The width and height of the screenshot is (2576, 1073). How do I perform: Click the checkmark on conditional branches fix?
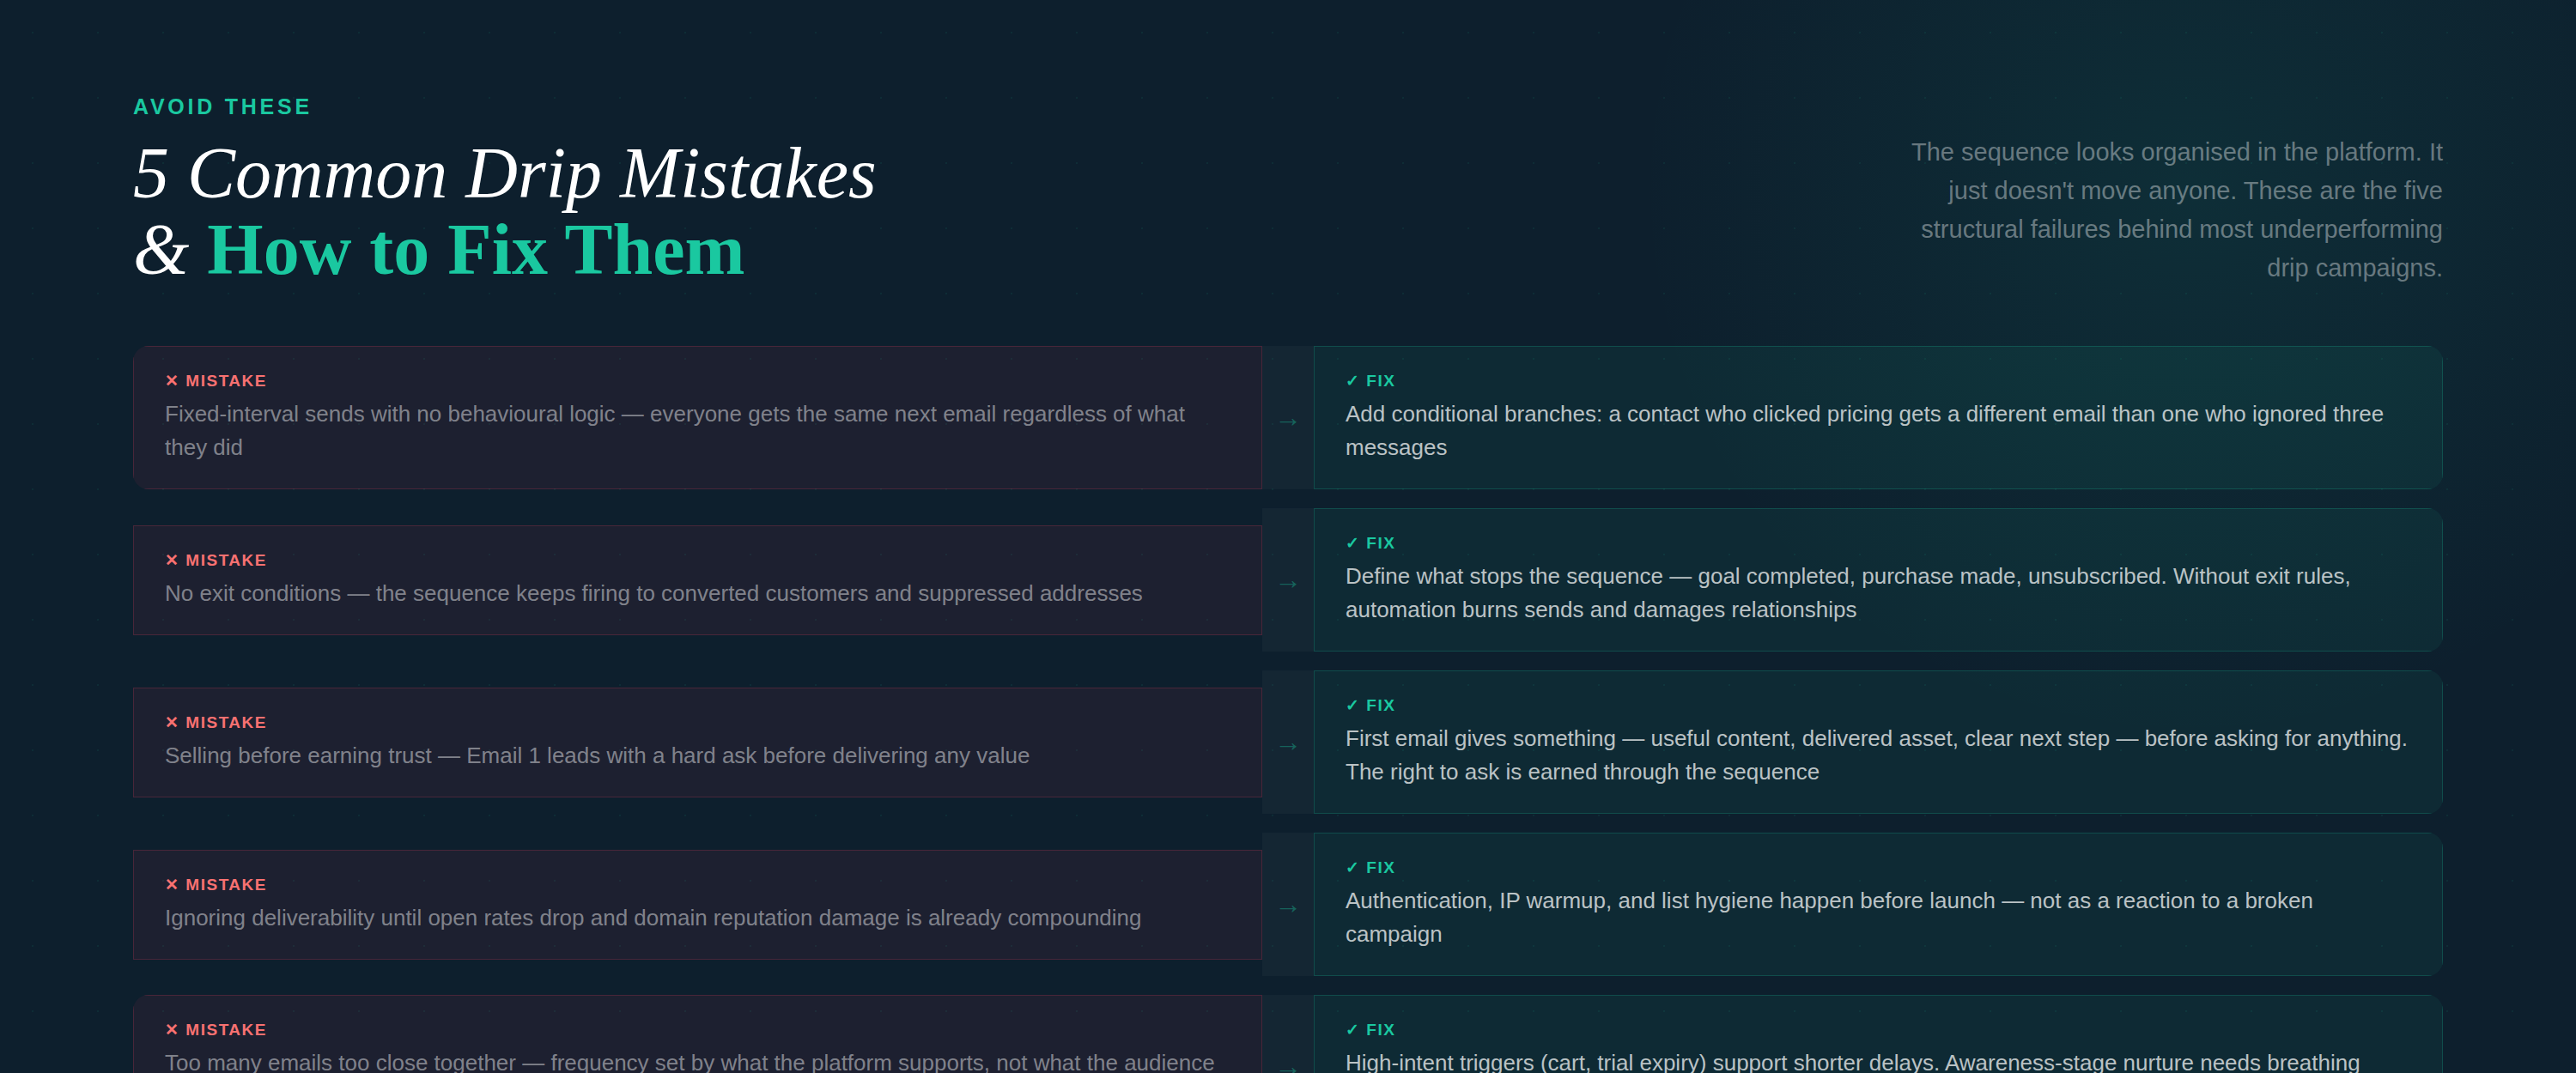(x=1351, y=381)
